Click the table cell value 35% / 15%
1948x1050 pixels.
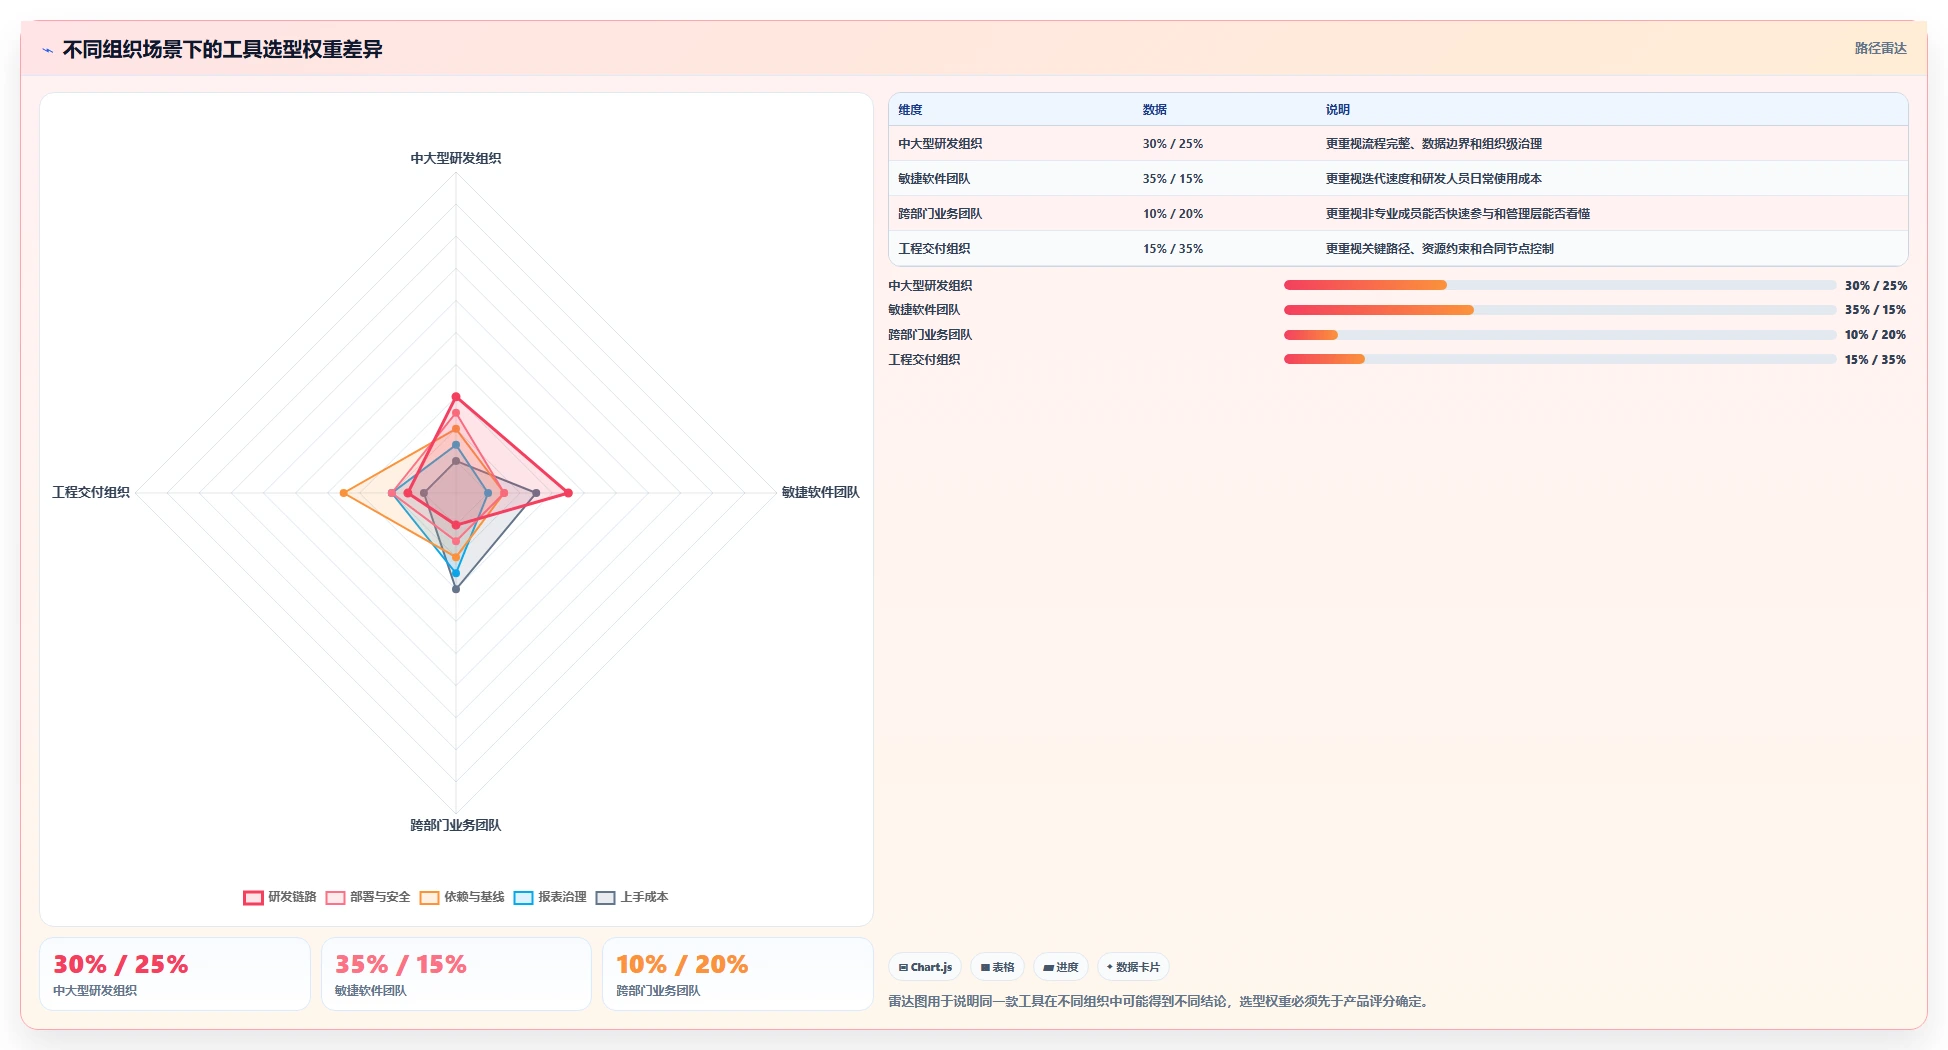[1173, 179]
